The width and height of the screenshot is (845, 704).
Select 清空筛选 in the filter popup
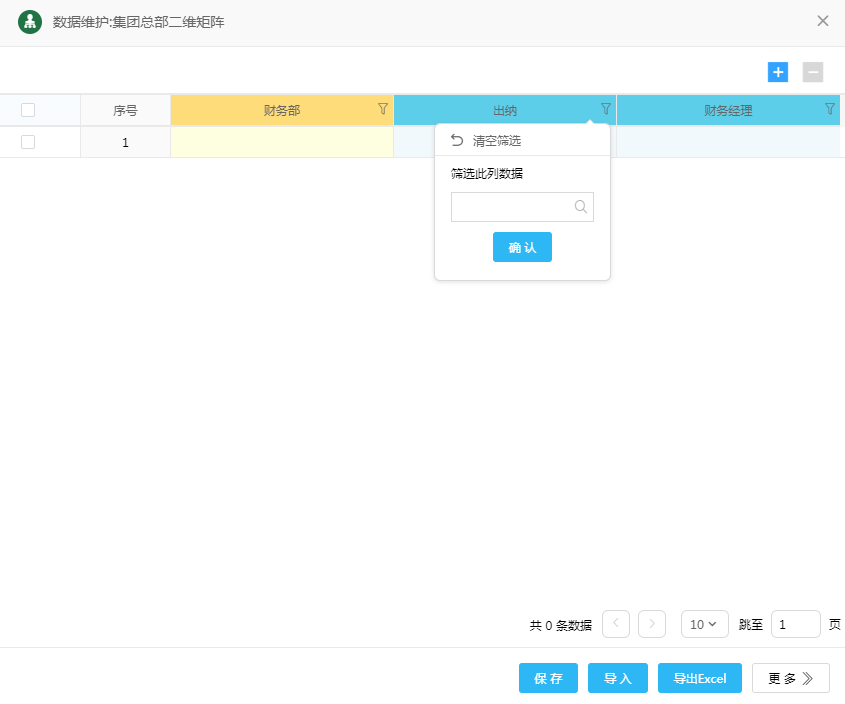[497, 141]
